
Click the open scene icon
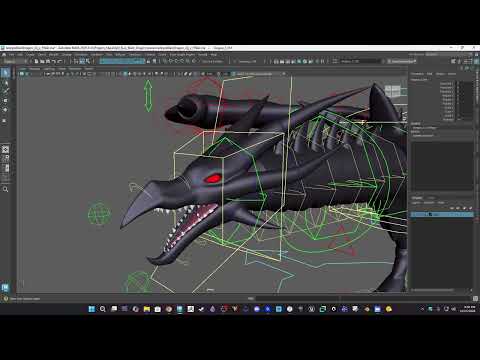(x=42, y=61)
